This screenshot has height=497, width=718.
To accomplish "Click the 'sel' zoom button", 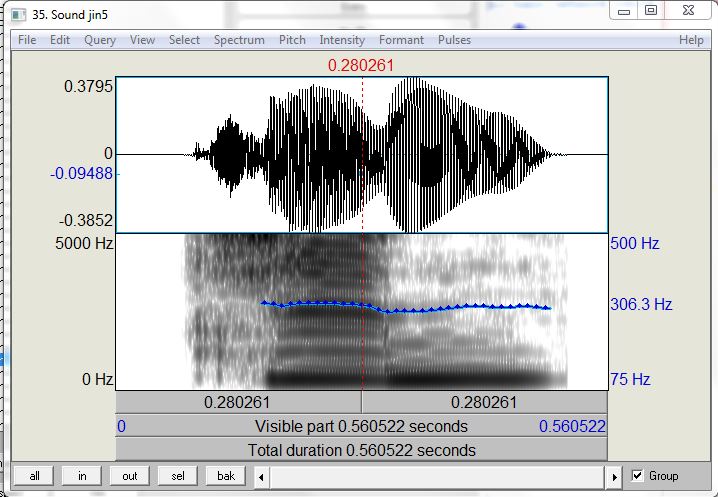I will pos(178,476).
